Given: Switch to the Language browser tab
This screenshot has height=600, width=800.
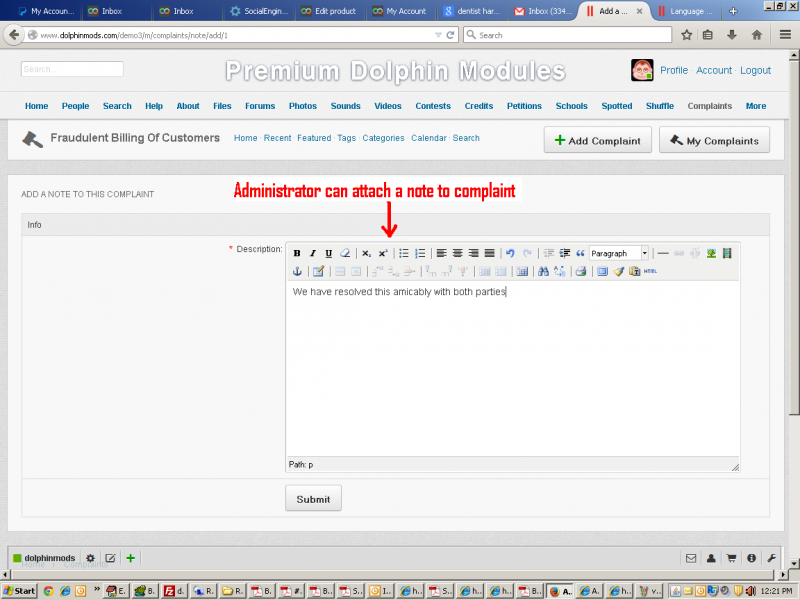Looking at the screenshot, I should (x=685, y=11).
